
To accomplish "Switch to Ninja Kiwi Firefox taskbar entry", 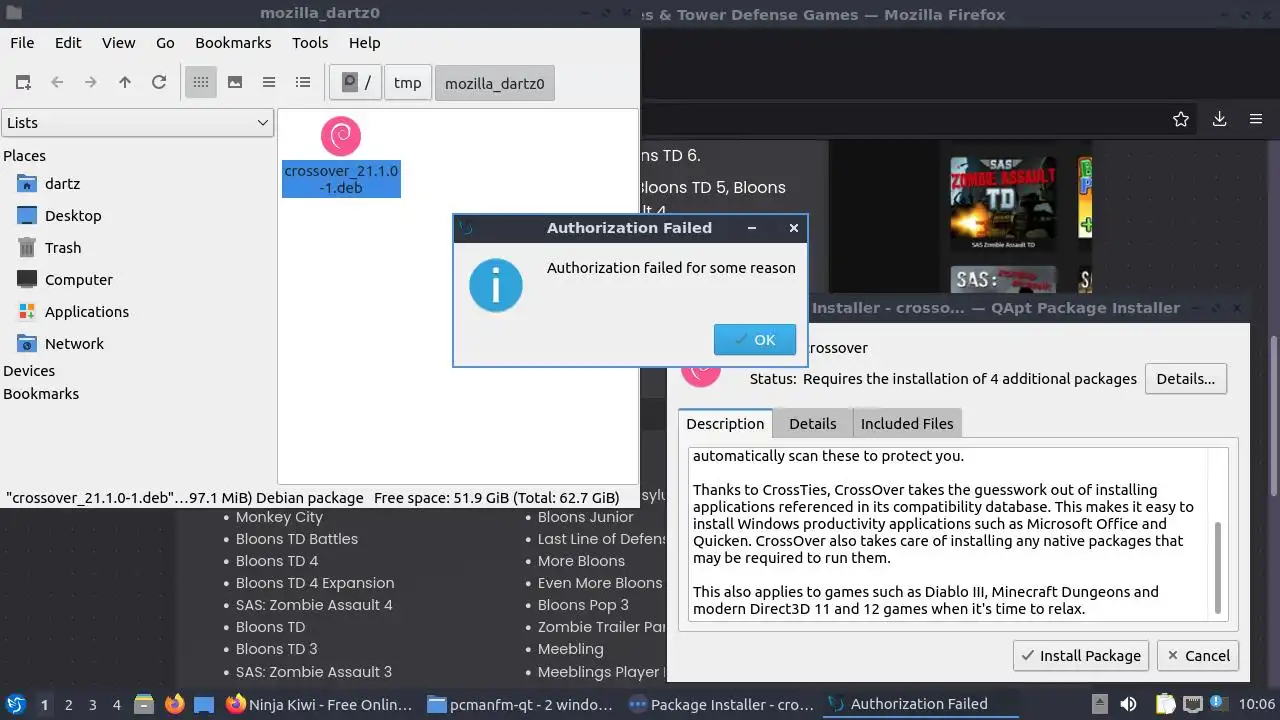I will pos(319,704).
